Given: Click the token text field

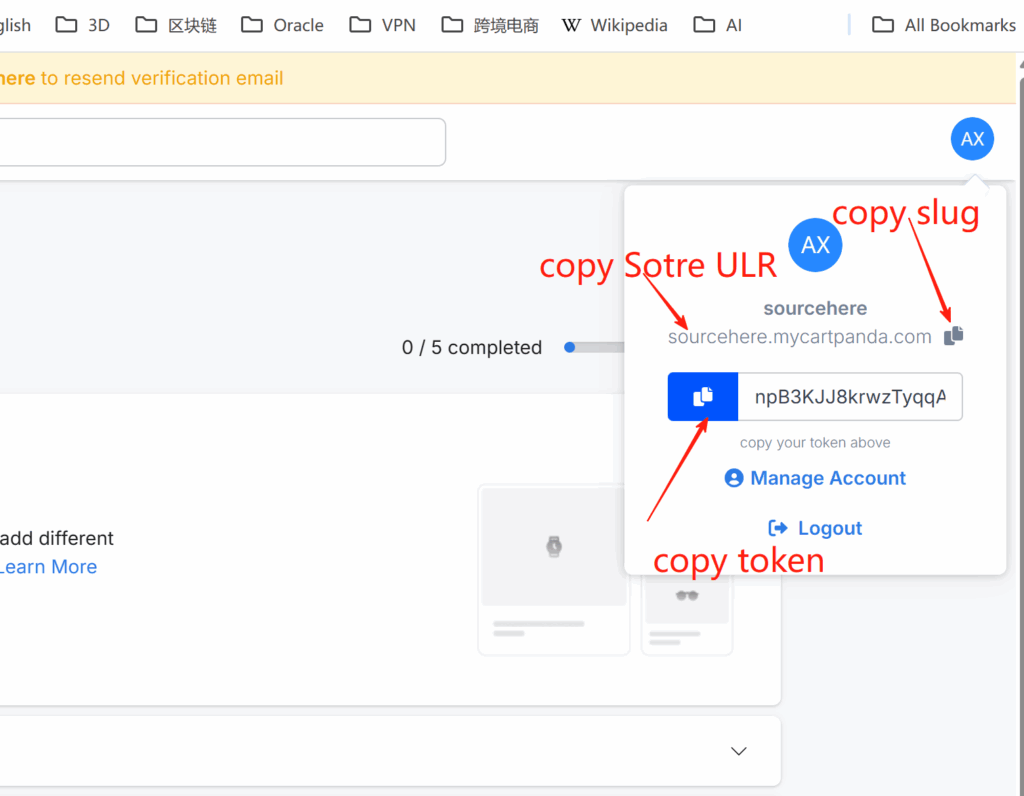Looking at the screenshot, I should [x=850, y=396].
